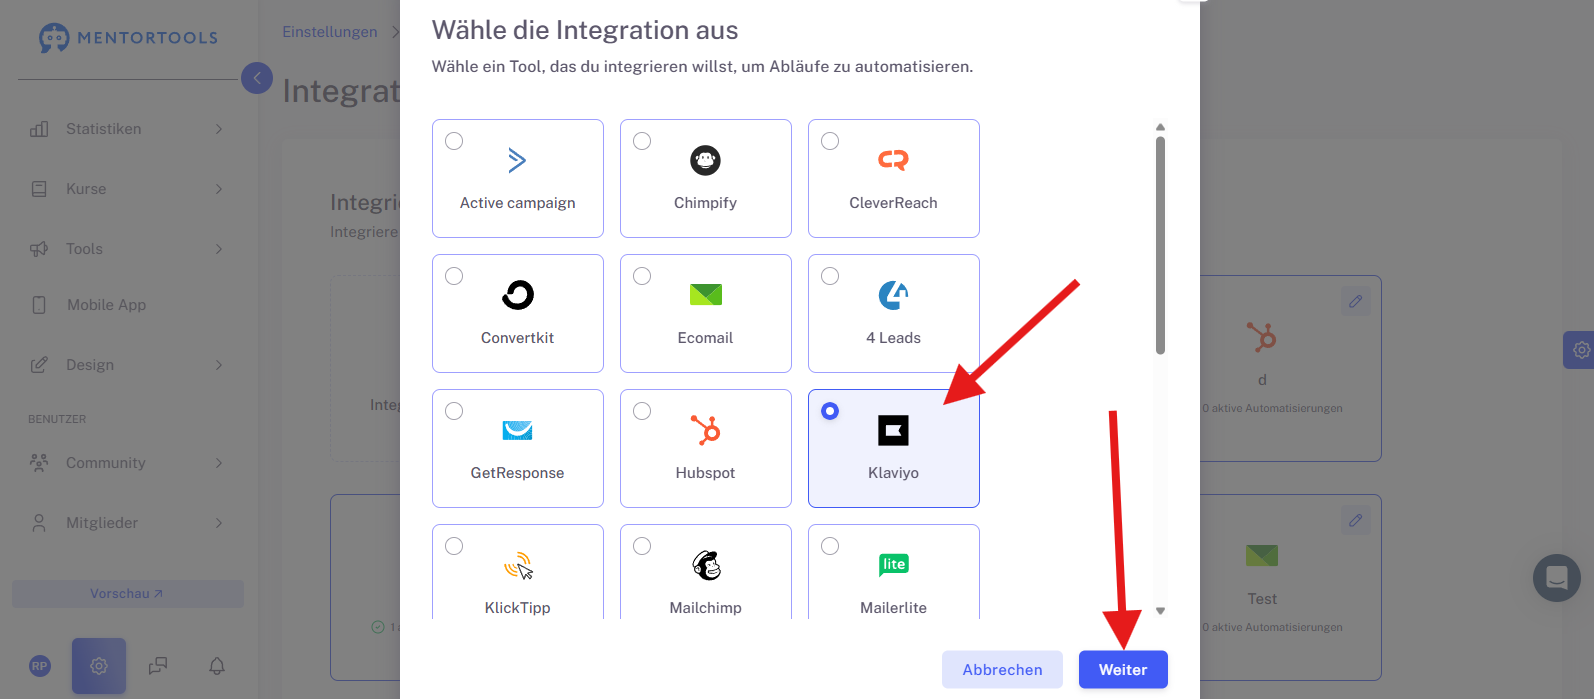This screenshot has height=699, width=1594.
Task: Click the Convertkit circular logo icon
Action: click(517, 295)
